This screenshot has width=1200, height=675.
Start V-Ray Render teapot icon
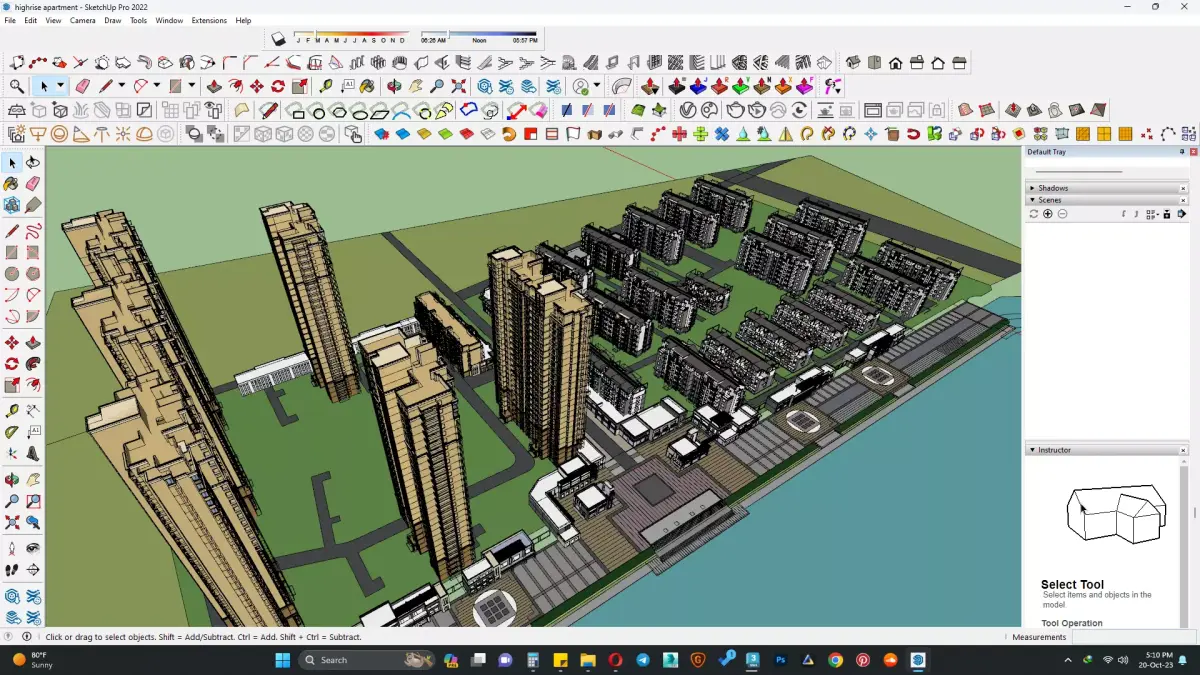click(736, 110)
